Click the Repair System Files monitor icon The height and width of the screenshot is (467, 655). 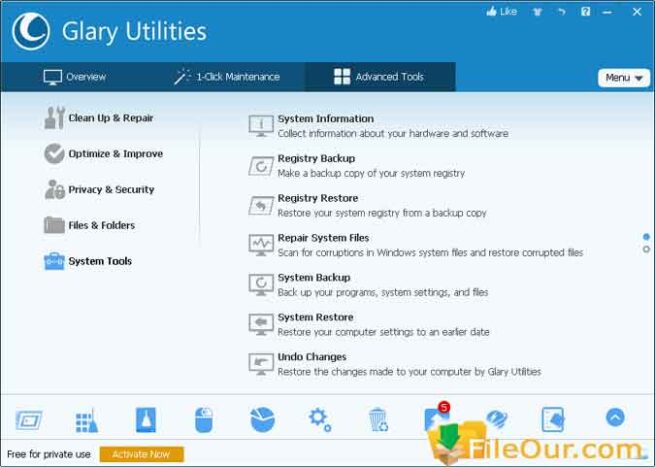(x=261, y=245)
